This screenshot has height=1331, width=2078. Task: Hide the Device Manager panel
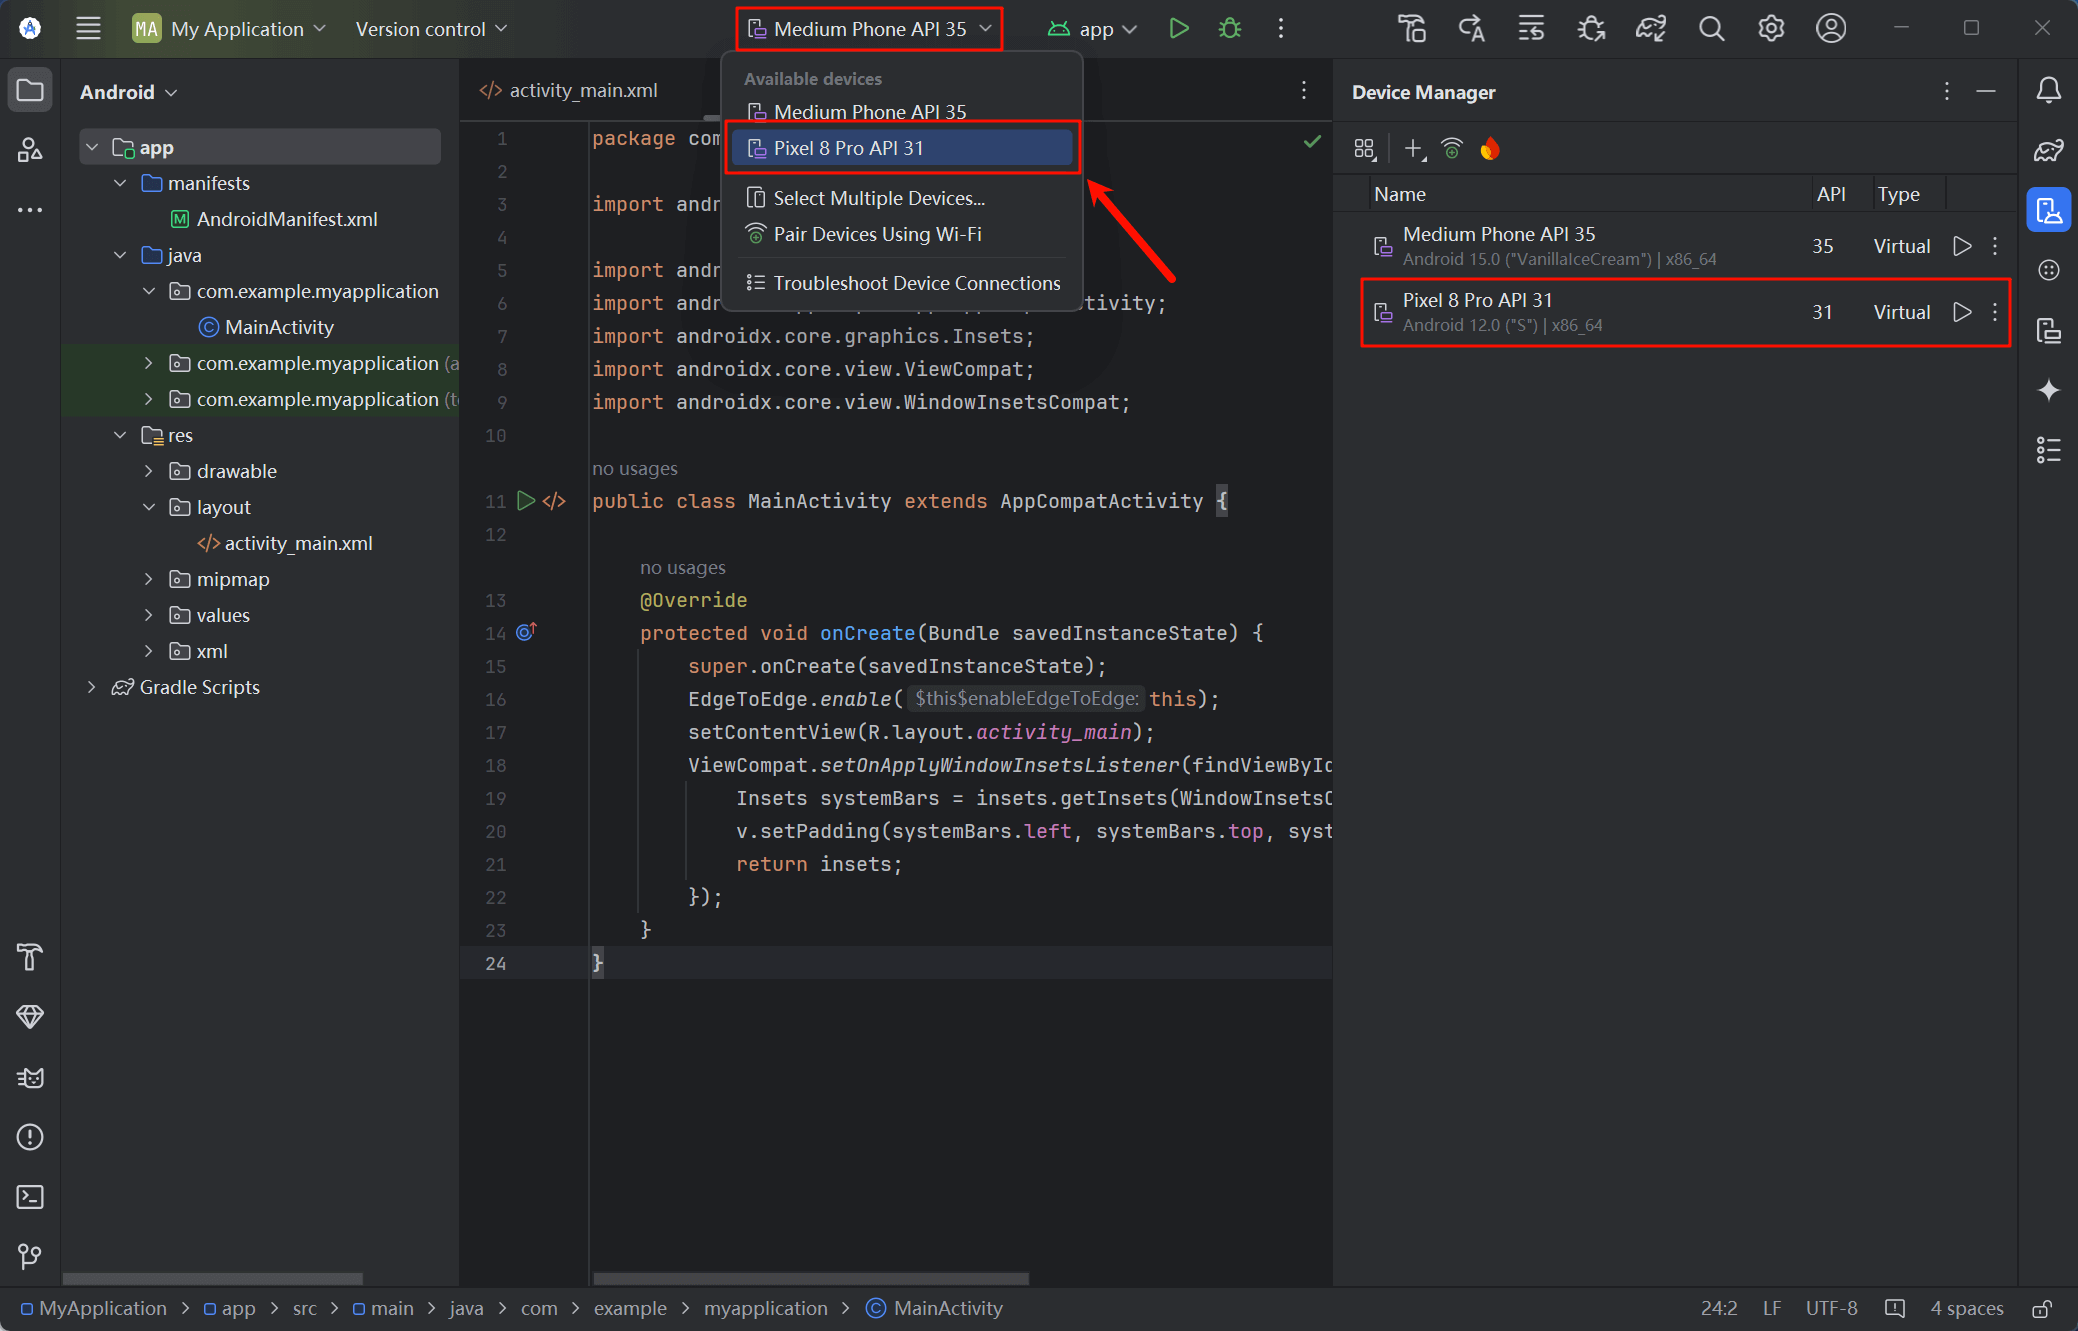pos(1986,91)
